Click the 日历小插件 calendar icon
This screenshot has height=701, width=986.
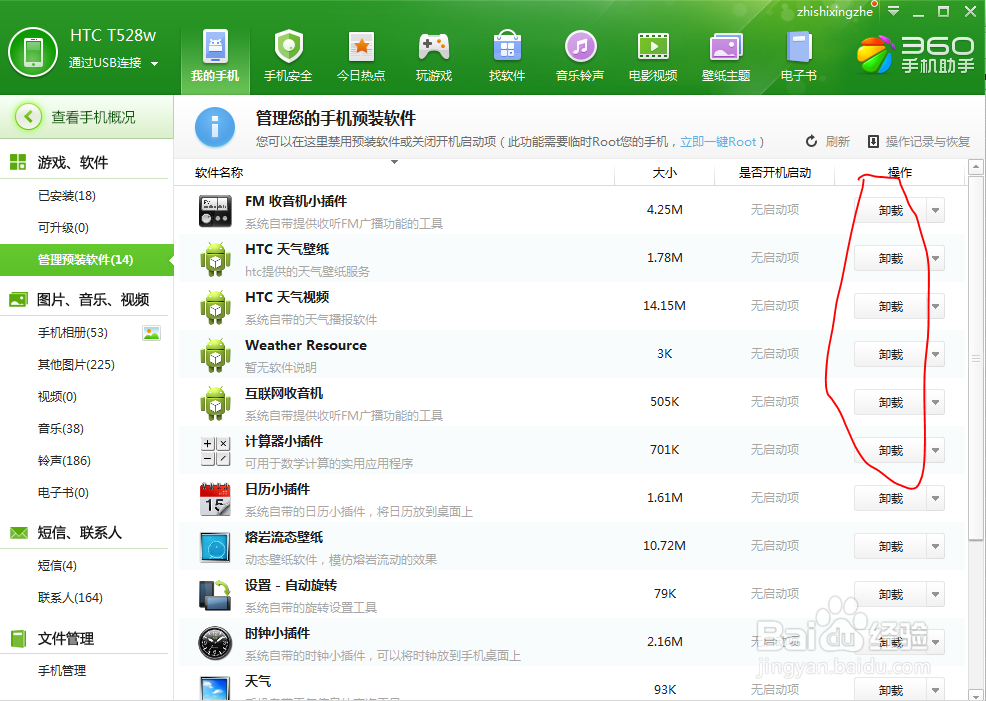(x=215, y=499)
